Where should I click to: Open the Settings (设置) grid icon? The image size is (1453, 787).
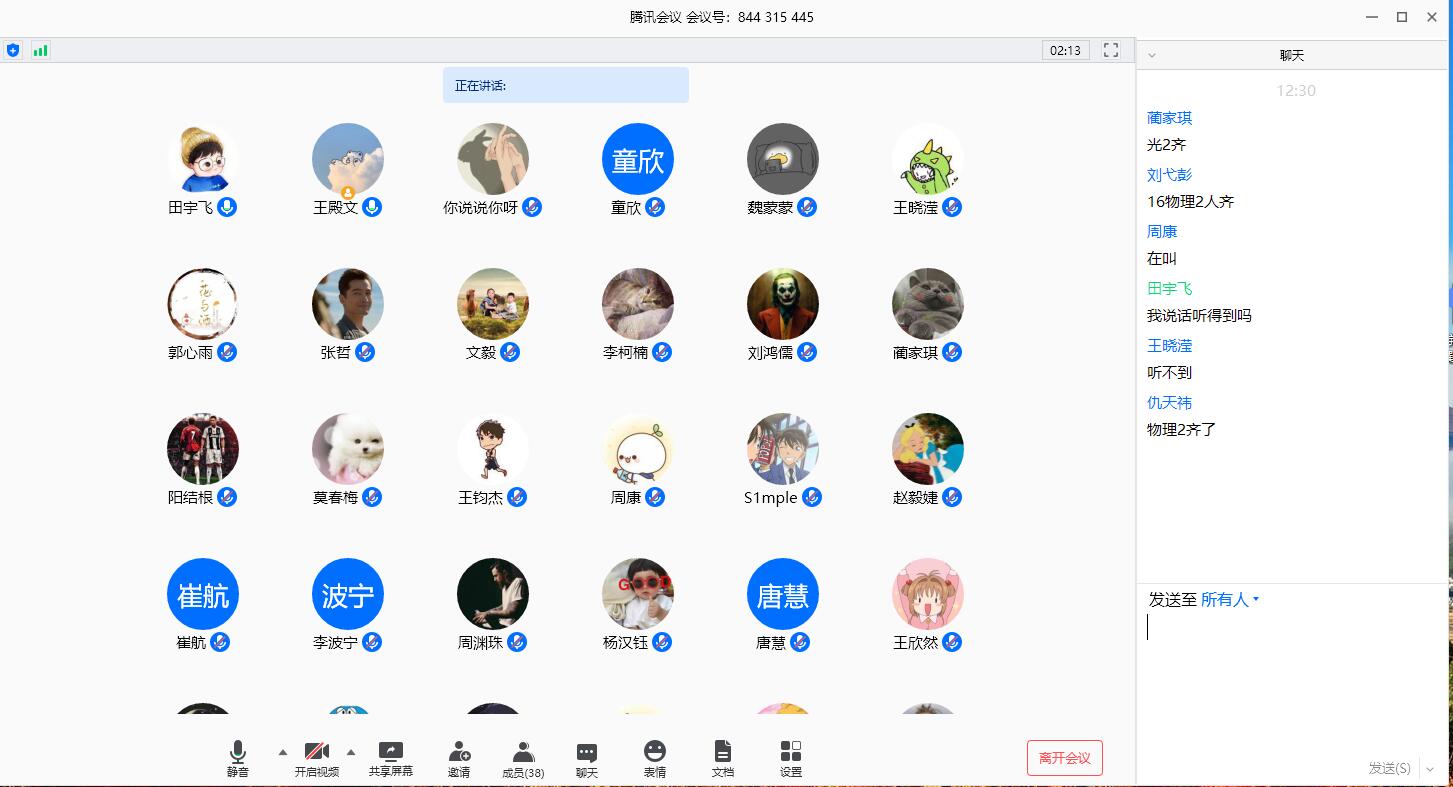coord(791,752)
